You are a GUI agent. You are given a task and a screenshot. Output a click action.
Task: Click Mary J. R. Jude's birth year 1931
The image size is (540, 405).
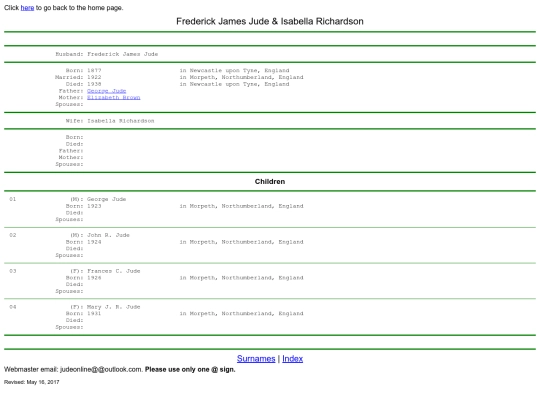point(94,313)
